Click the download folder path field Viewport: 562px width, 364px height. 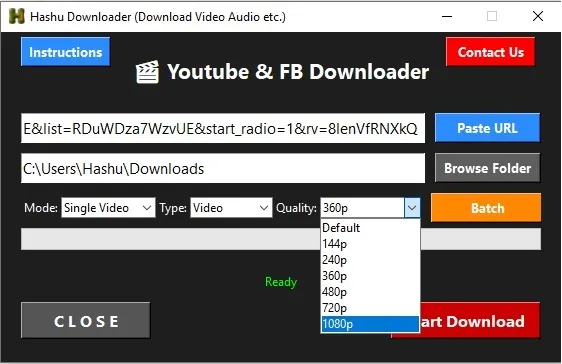pos(223,168)
